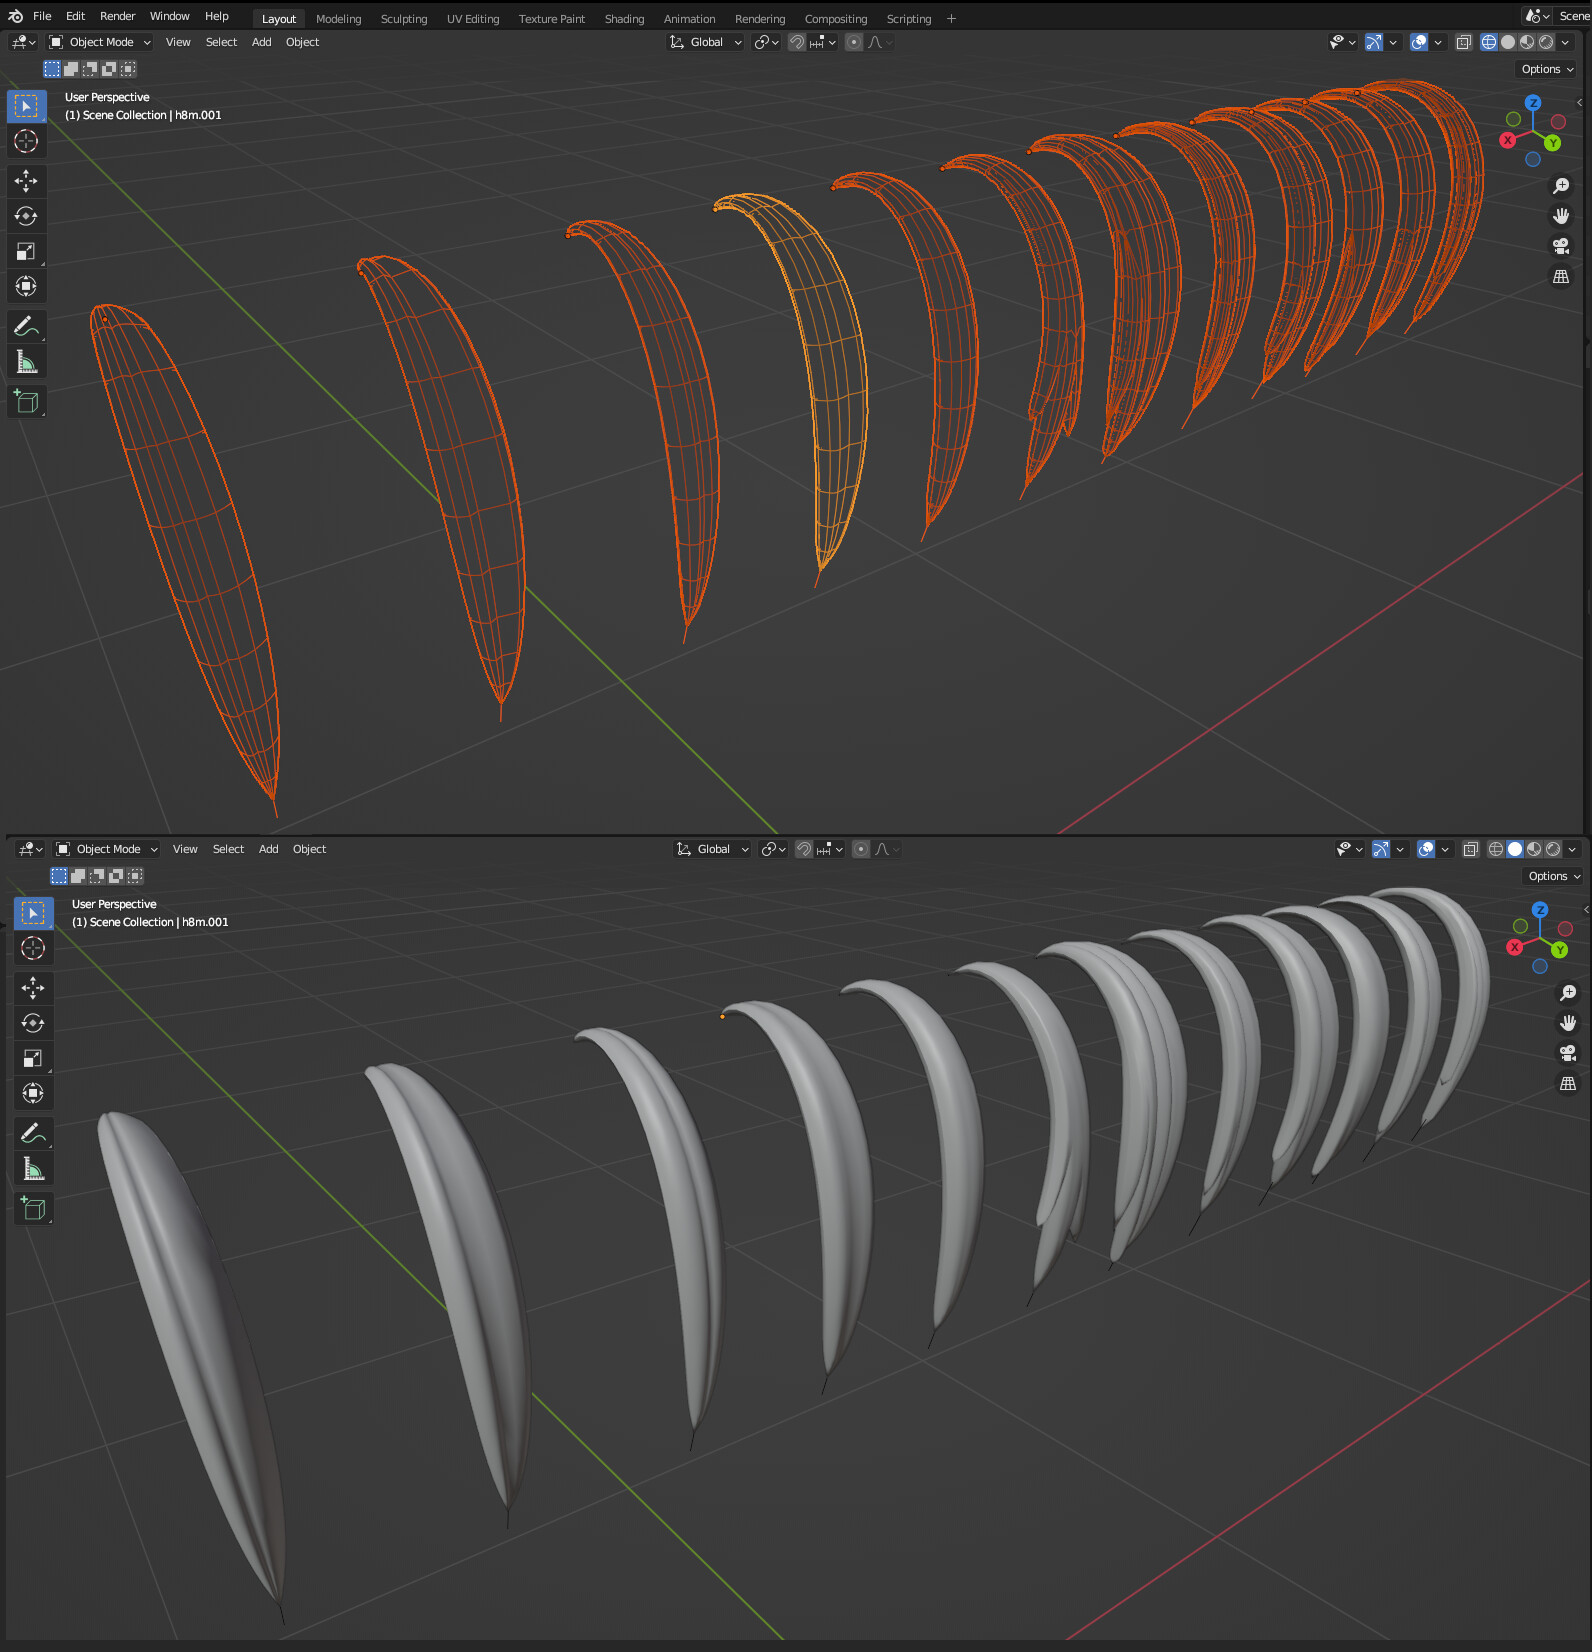Select Annotate tool in solid-shaded viewport
Image resolution: width=1592 pixels, height=1652 pixels.
[x=33, y=1133]
